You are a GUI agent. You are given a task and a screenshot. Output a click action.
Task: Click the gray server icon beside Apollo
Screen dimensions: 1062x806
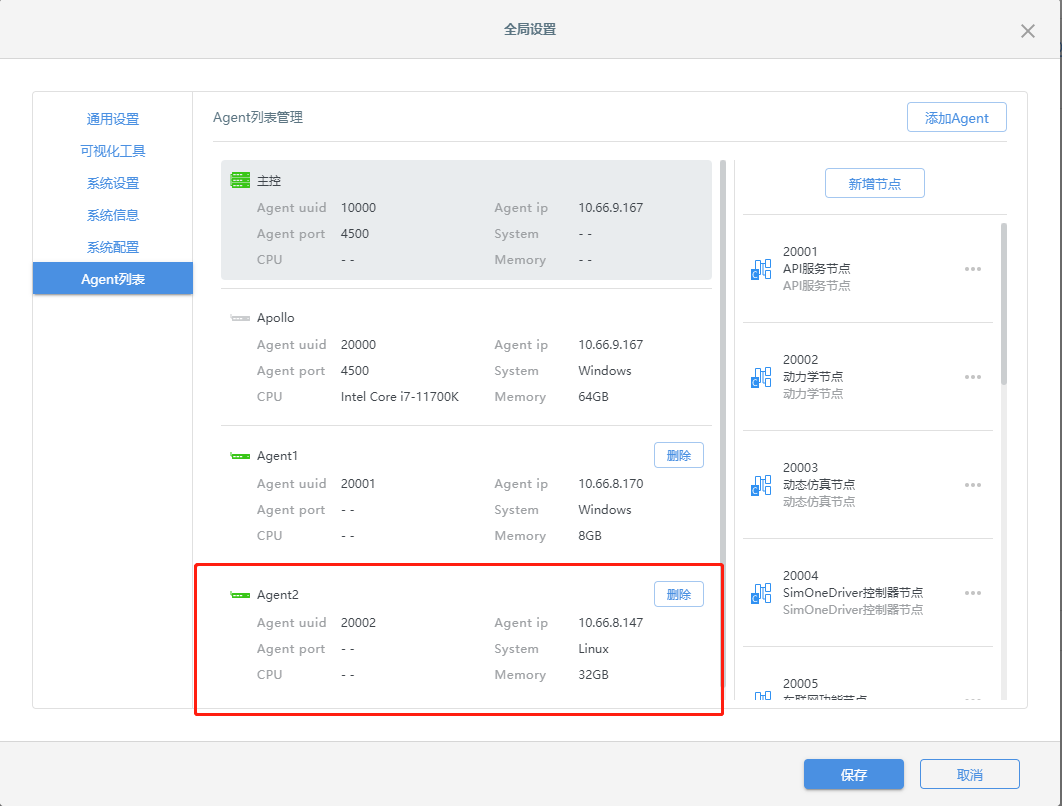239,318
